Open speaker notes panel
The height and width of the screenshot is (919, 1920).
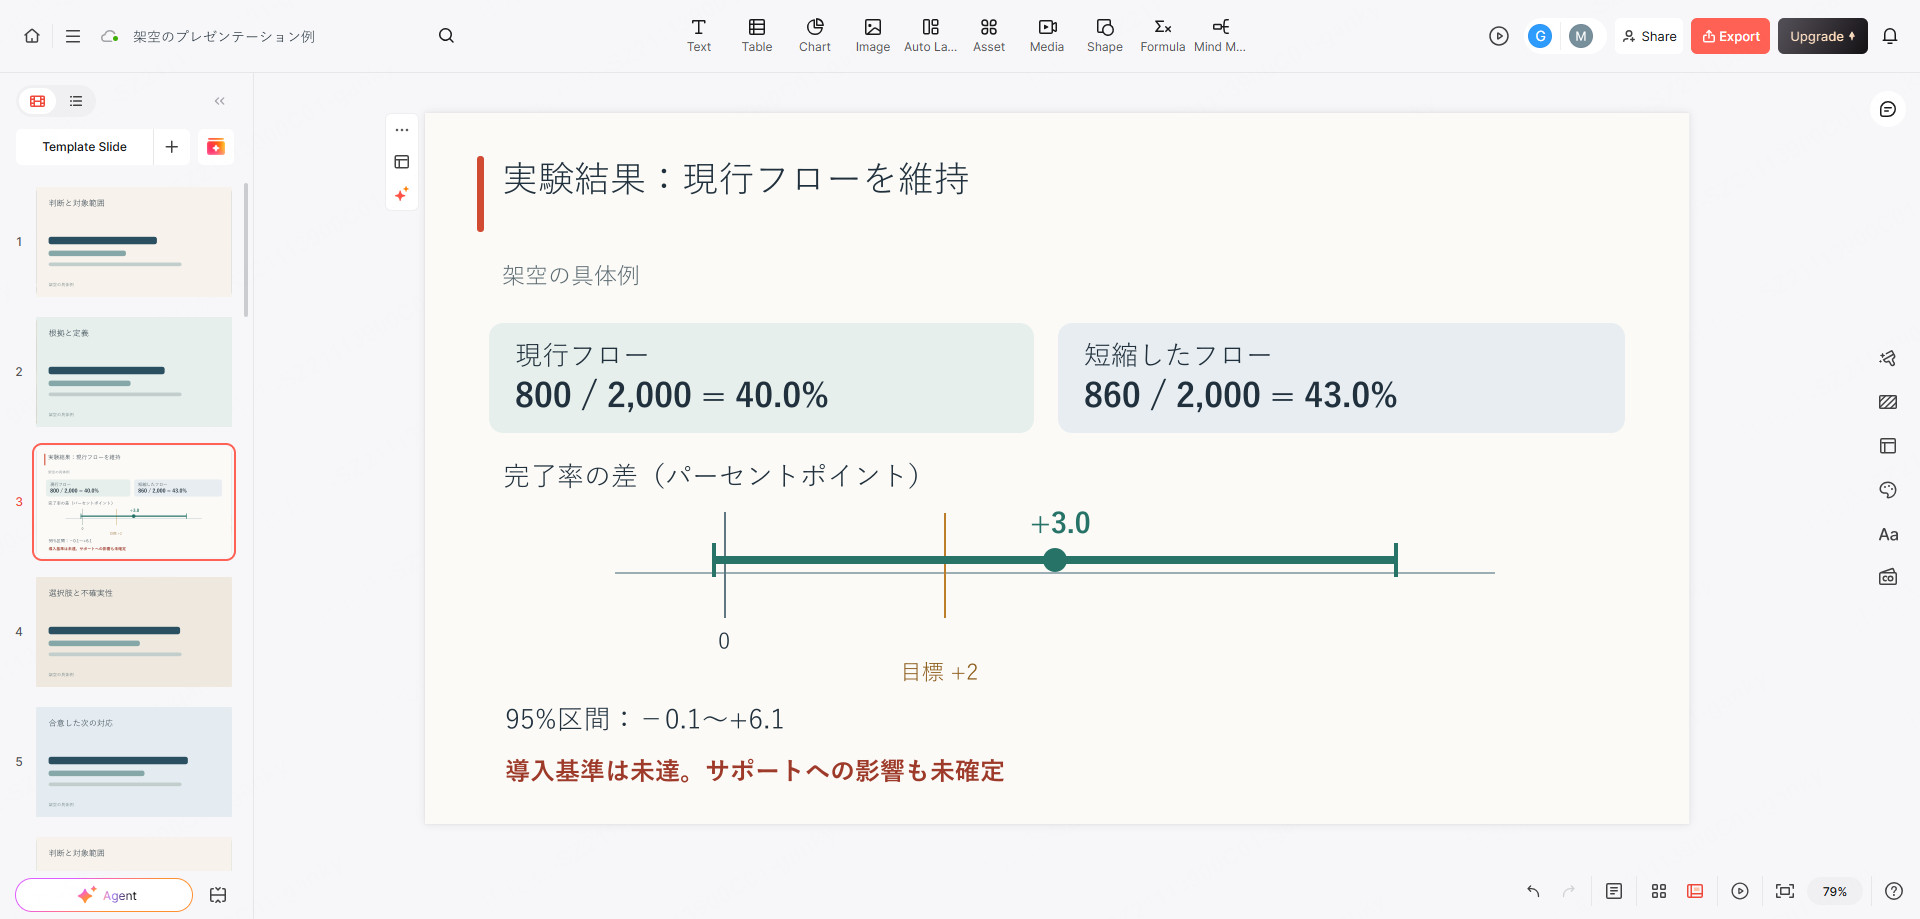(x=1614, y=891)
